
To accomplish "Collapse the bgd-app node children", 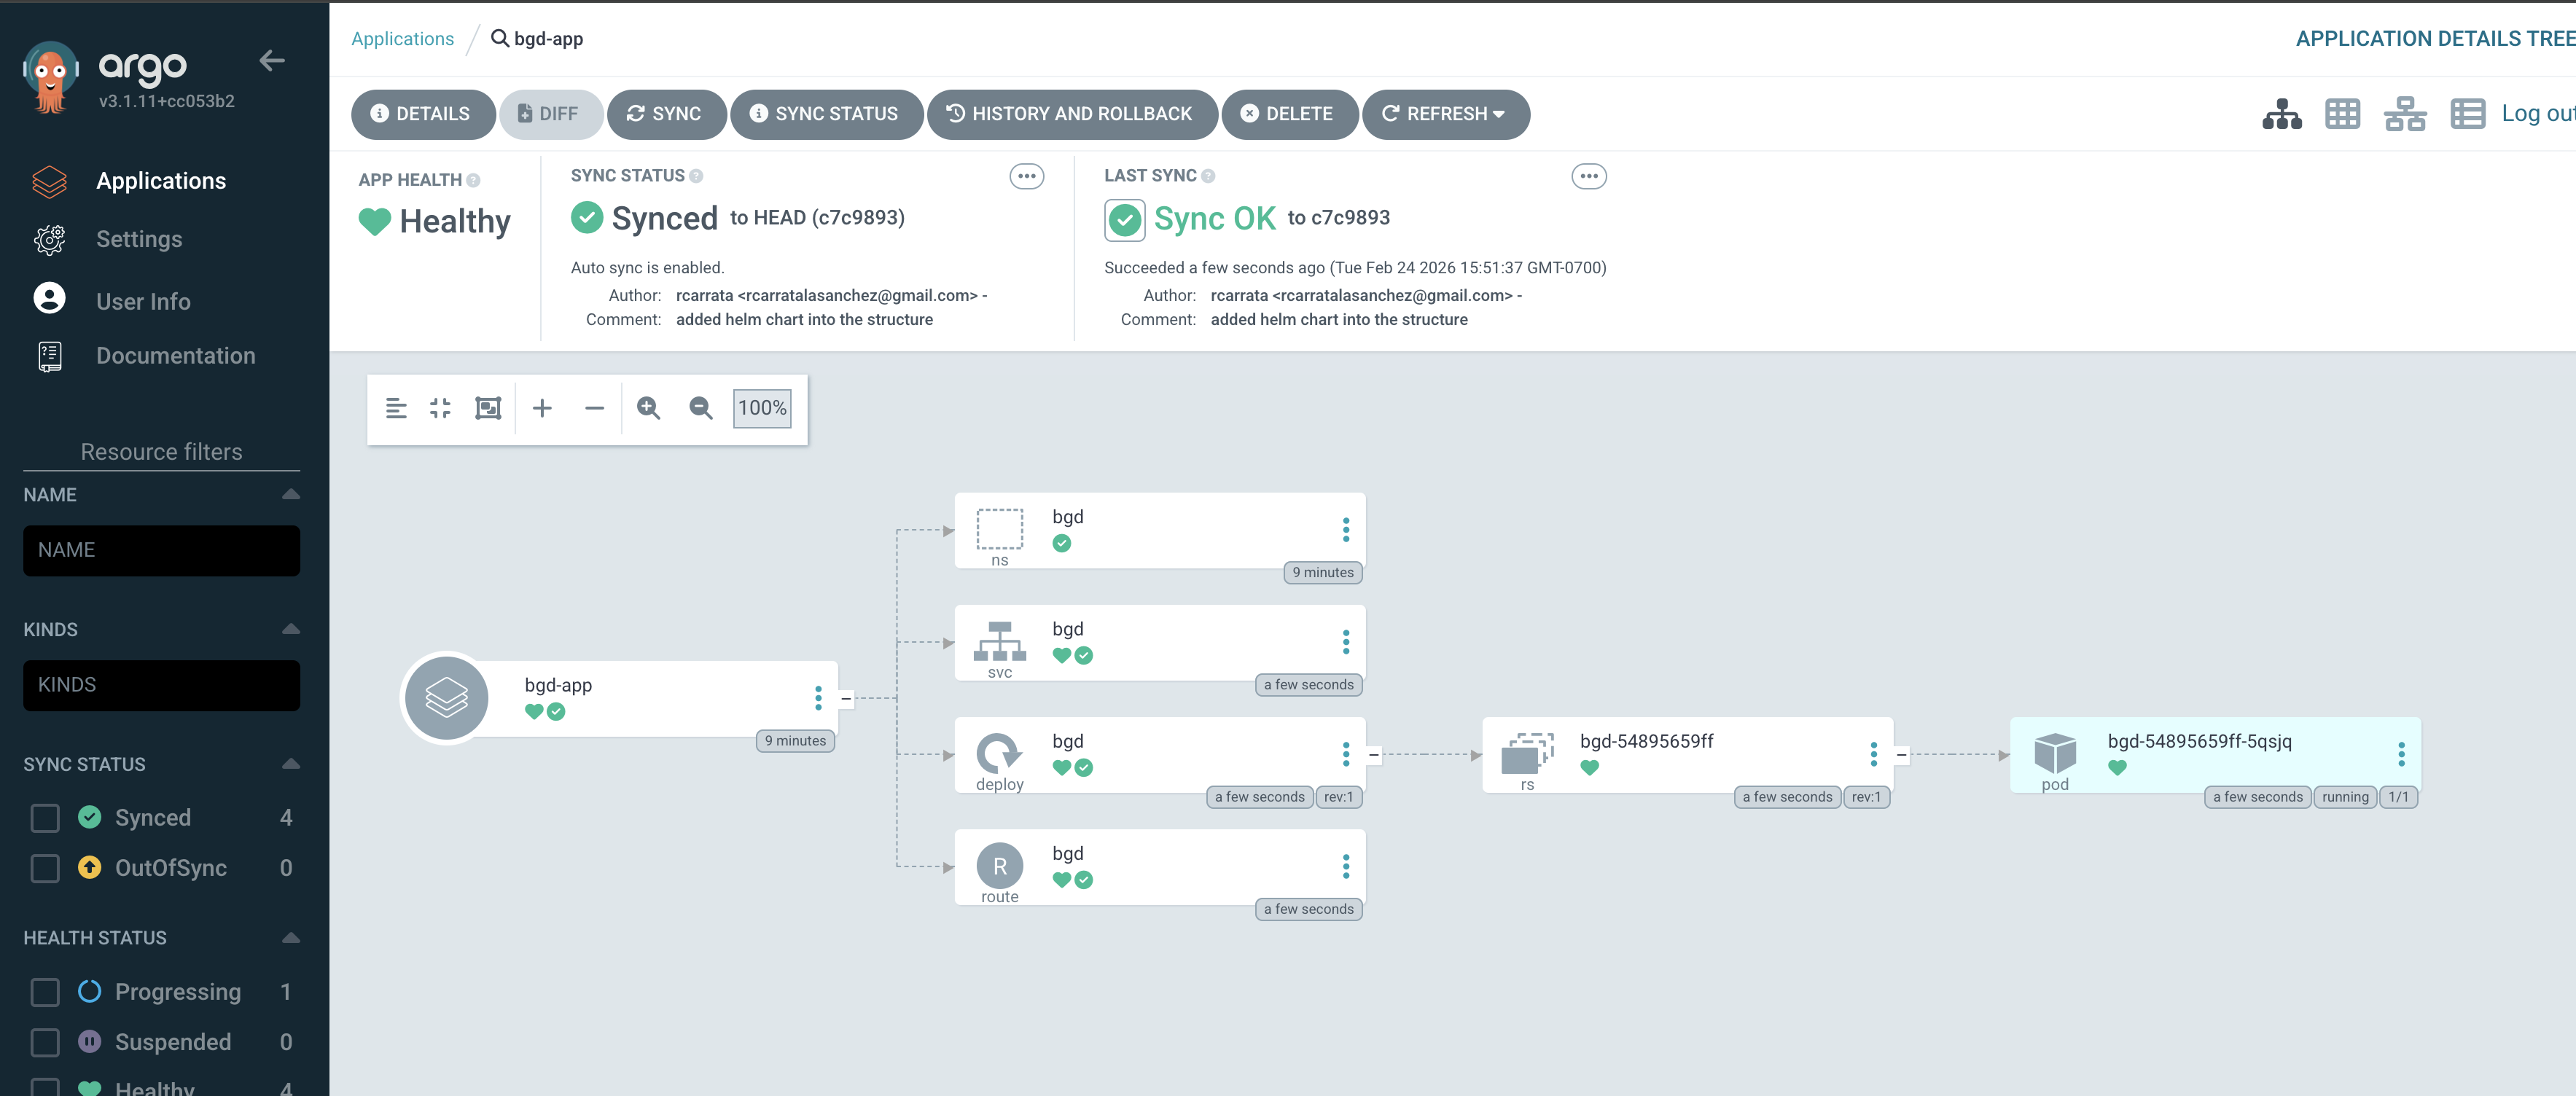I will (846, 699).
